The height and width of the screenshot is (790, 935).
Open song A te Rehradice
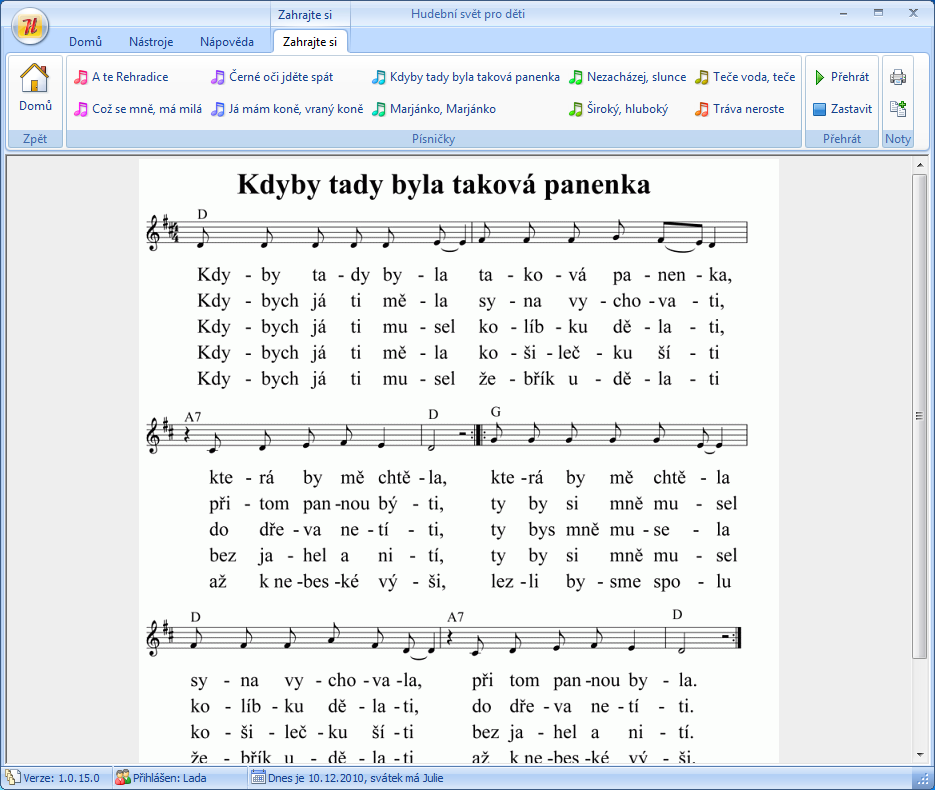click(121, 77)
